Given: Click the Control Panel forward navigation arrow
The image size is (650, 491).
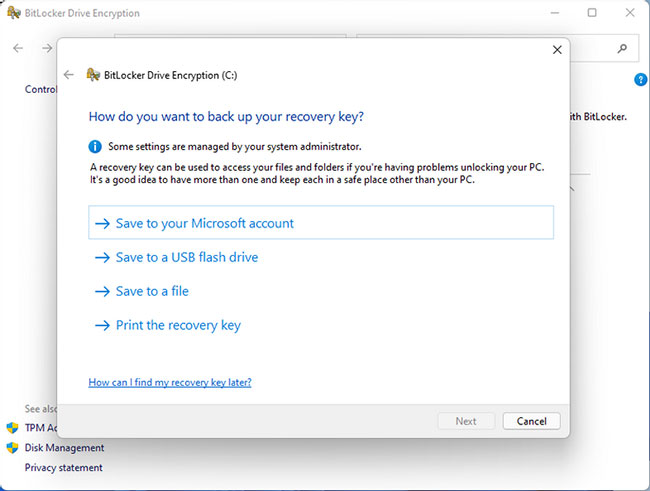Looking at the screenshot, I should (x=47, y=48).
